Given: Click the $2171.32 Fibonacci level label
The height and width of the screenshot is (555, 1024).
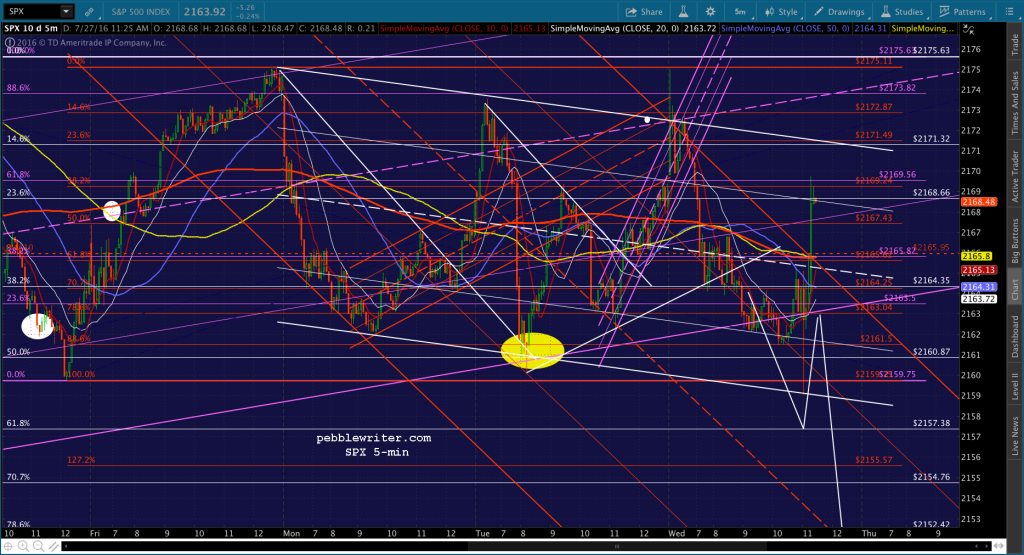Looking at the screenshot, I should (x=931, y=139).
